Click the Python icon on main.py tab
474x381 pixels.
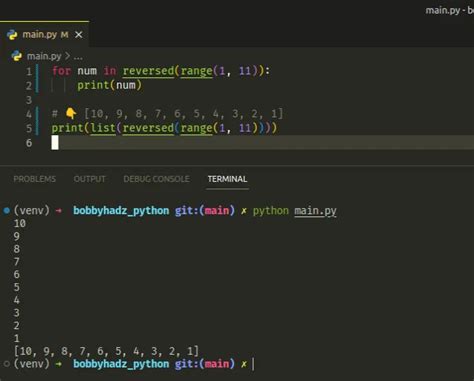tap(12, 35)
